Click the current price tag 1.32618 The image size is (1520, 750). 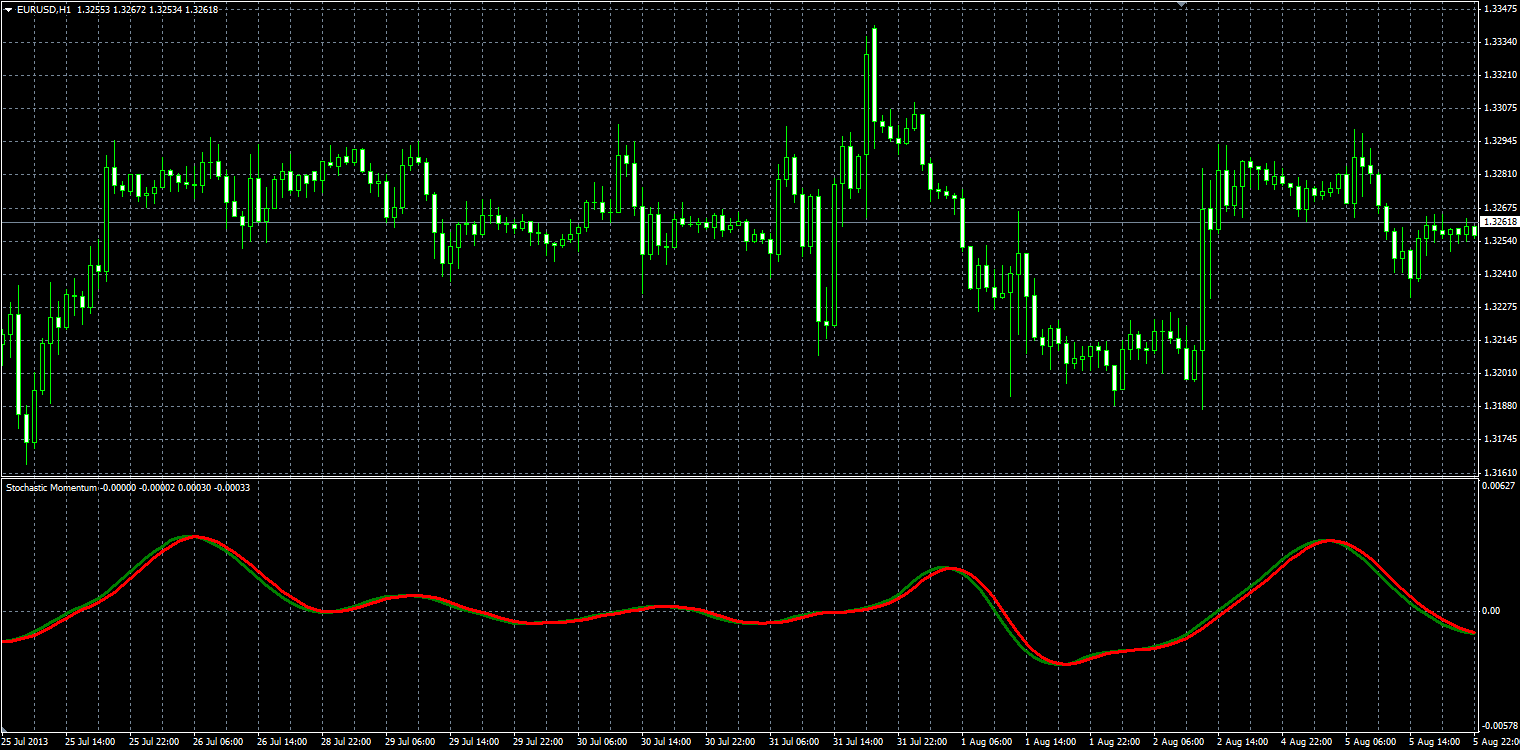(x=1499, y=222)
